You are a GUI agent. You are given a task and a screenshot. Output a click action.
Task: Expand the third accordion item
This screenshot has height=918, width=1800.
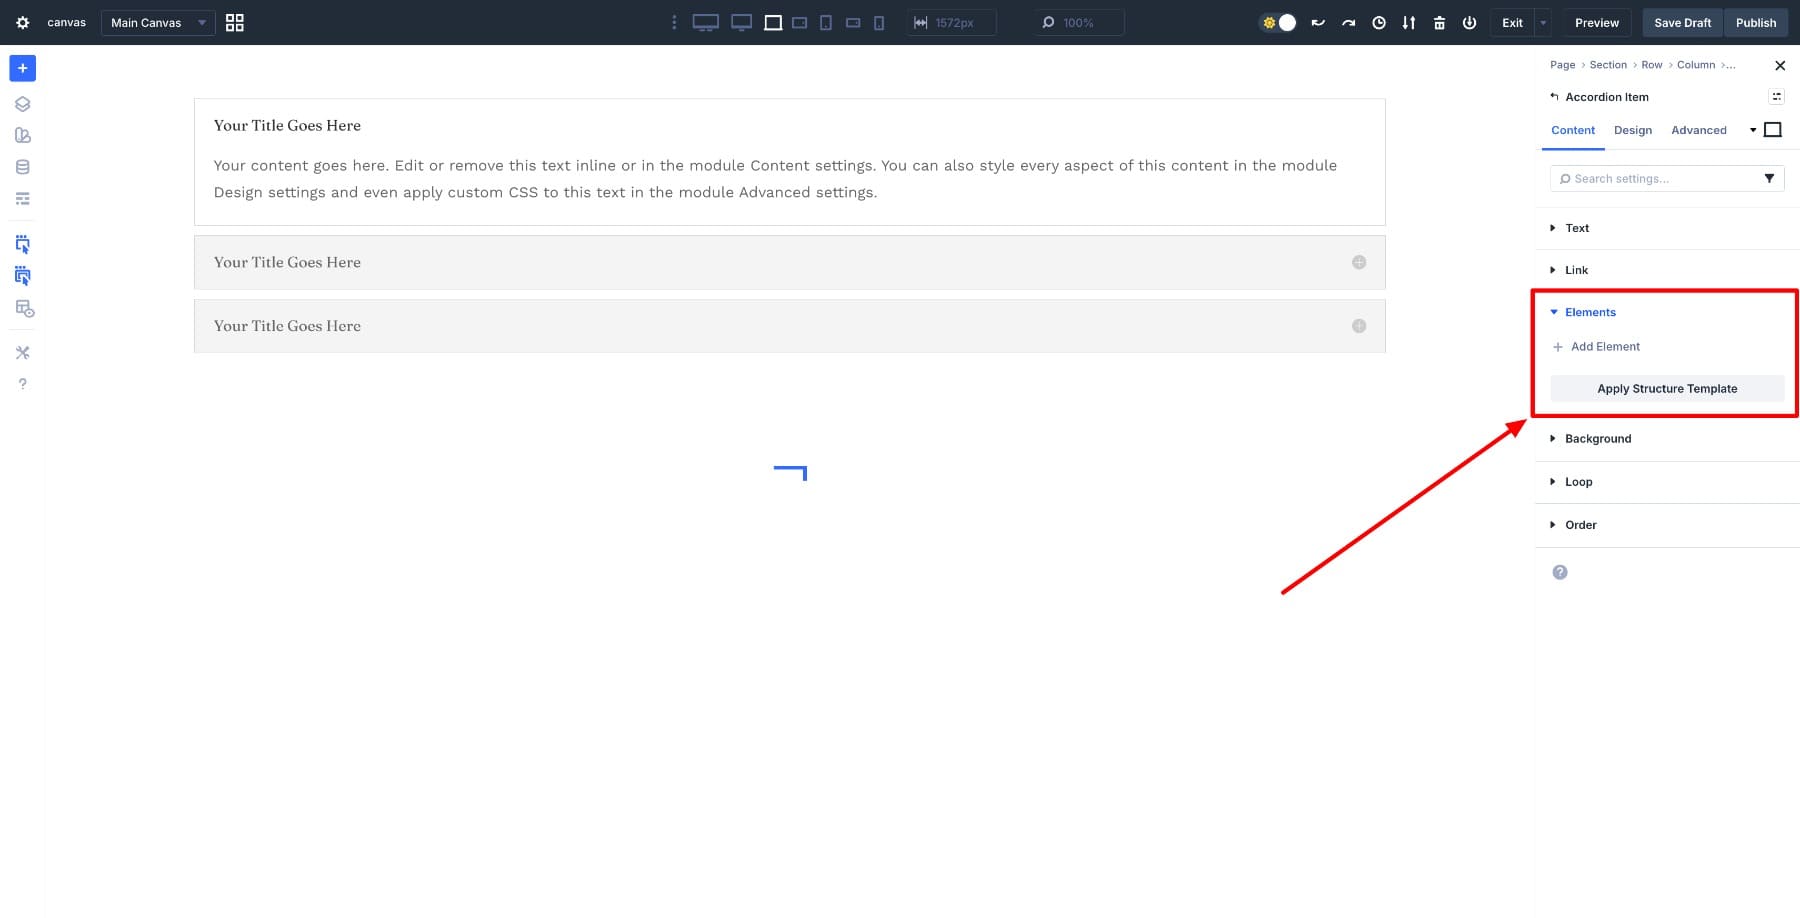(x=1358, y=326)
